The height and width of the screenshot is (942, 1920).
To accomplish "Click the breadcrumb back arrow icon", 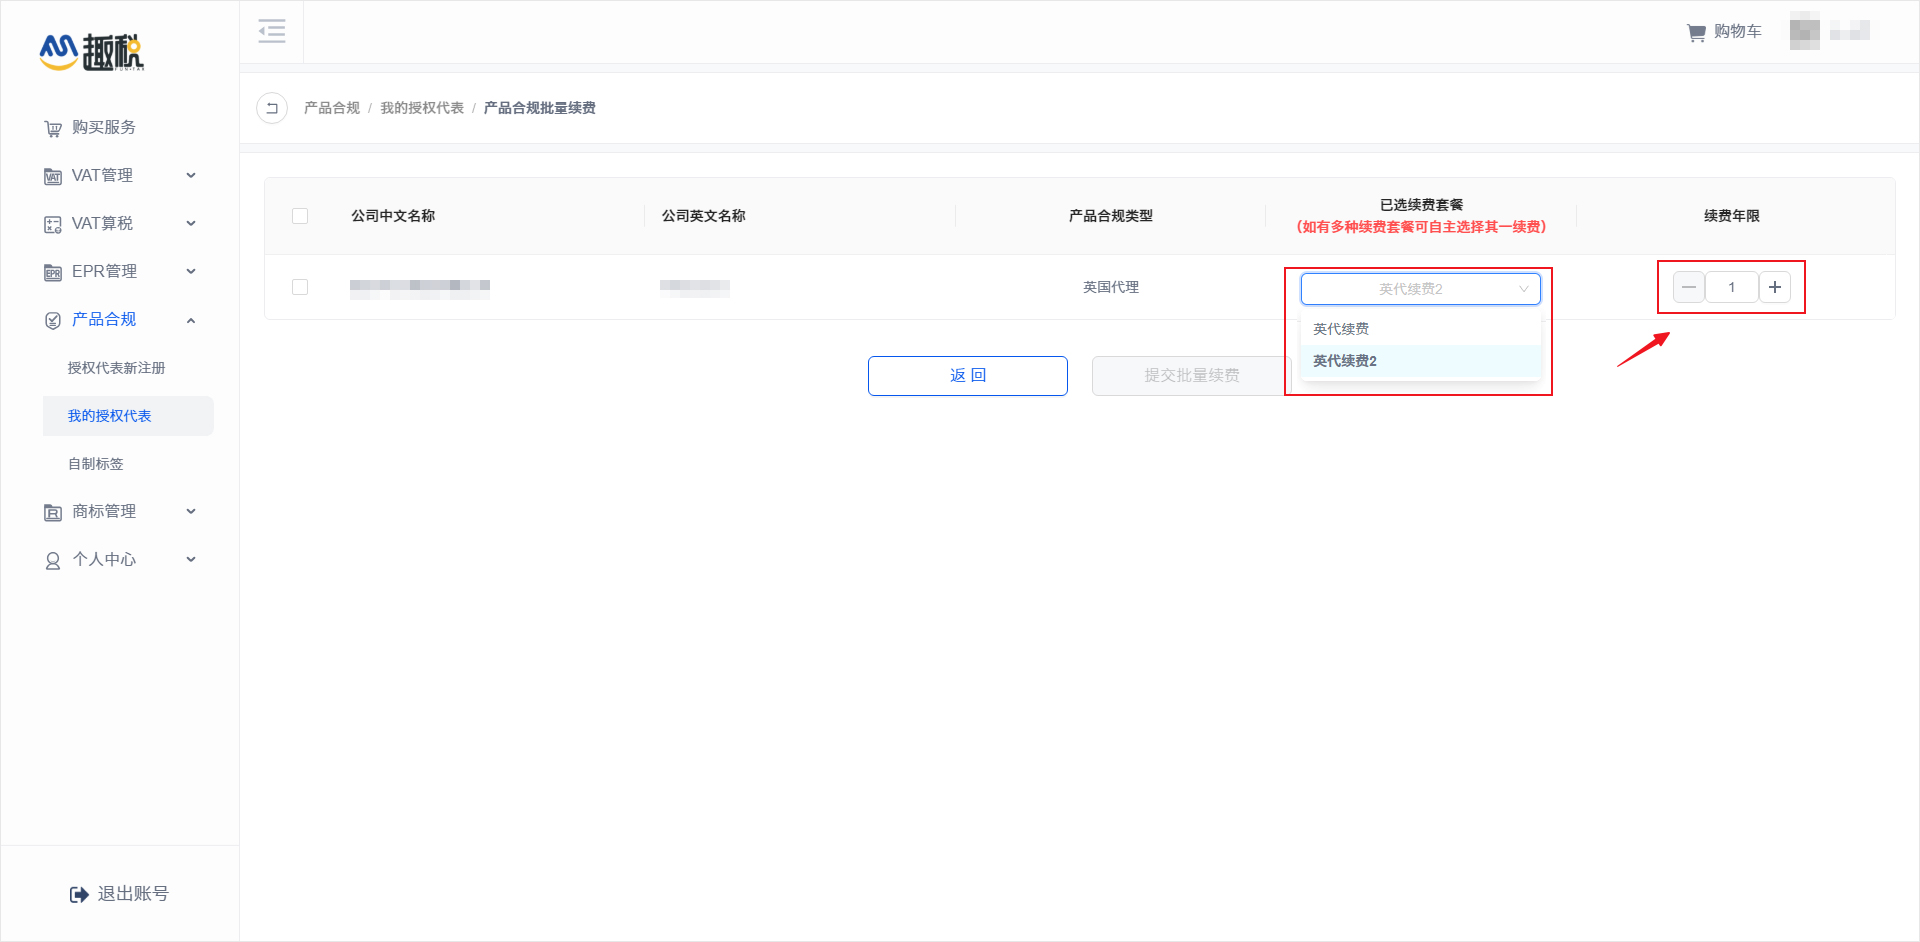I will (x=272, y=108).
